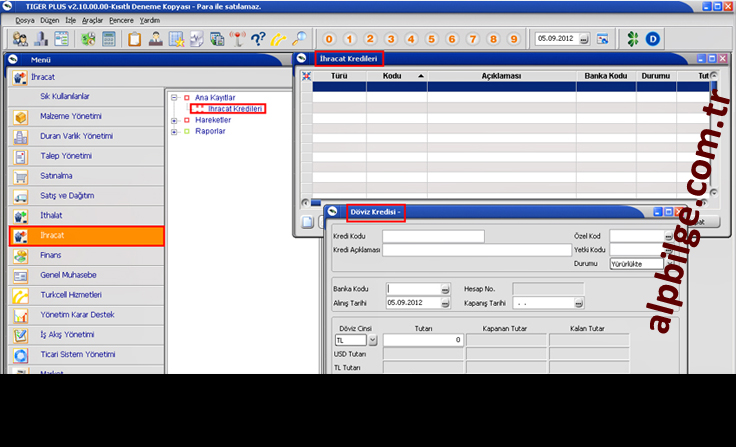This screenshot has height=447, width=736.
Task: Click the green clover icon in toolbar
Action: coord(631,39)
